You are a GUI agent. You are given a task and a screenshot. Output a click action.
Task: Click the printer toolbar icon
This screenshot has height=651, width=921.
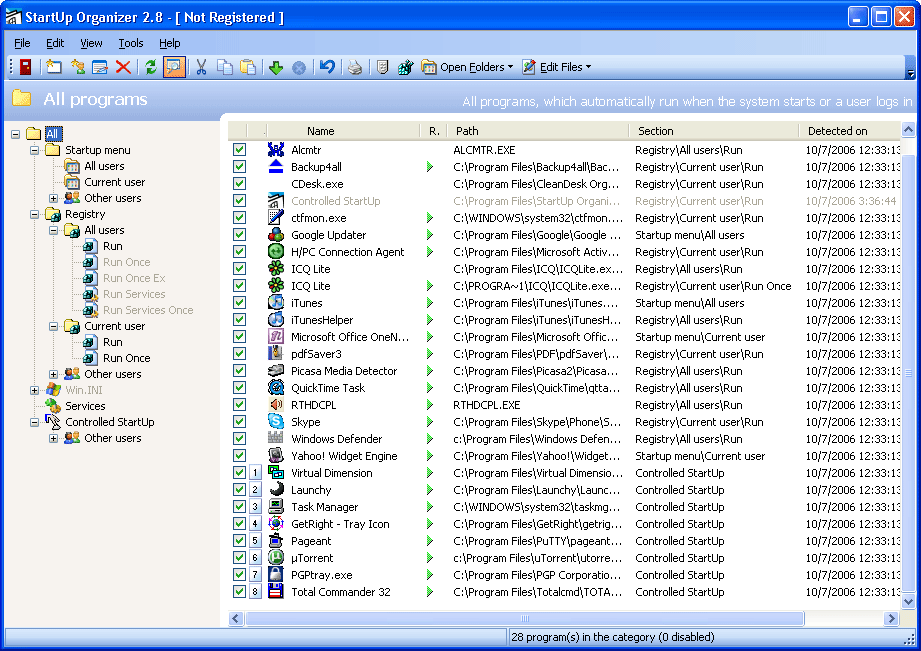[x=355, y=67]
